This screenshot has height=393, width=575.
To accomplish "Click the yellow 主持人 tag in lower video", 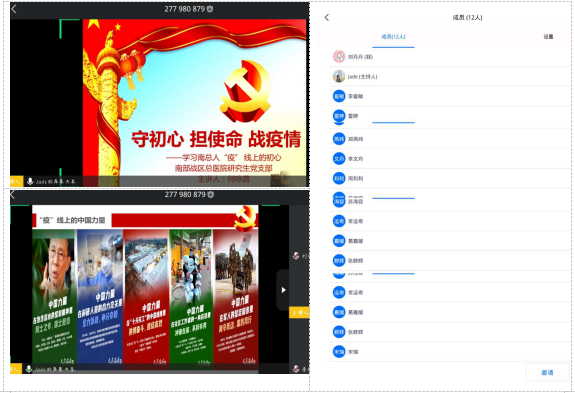I will coord(299,312).
